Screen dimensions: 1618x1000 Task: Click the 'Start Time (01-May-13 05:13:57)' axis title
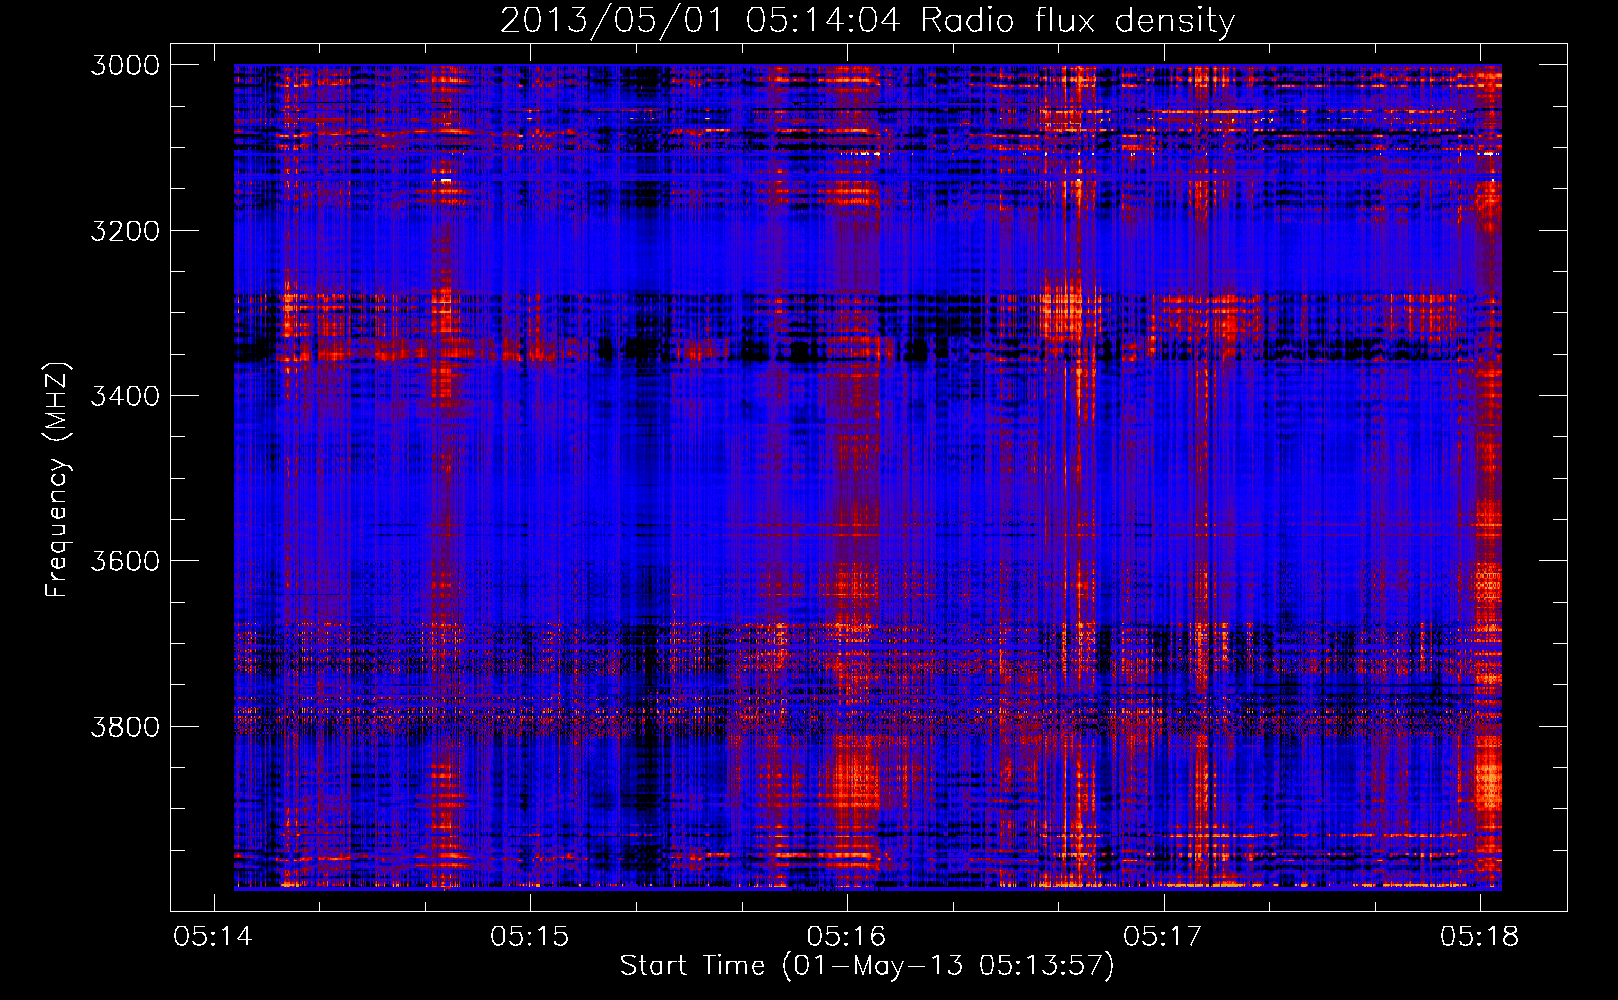point(867,966)
